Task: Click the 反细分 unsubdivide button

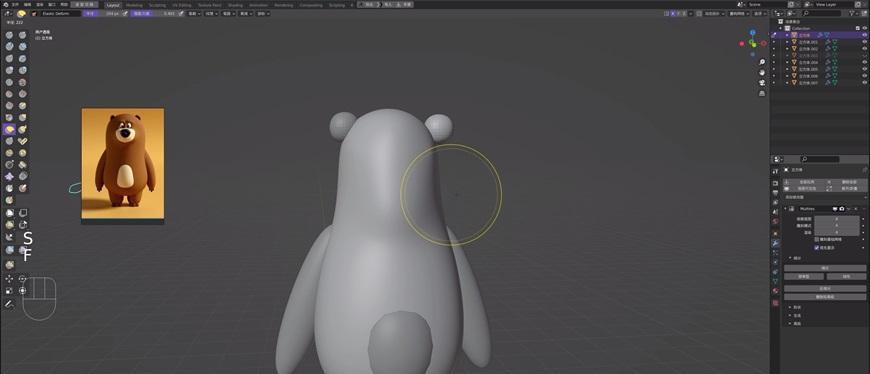Action: [825, 289]
